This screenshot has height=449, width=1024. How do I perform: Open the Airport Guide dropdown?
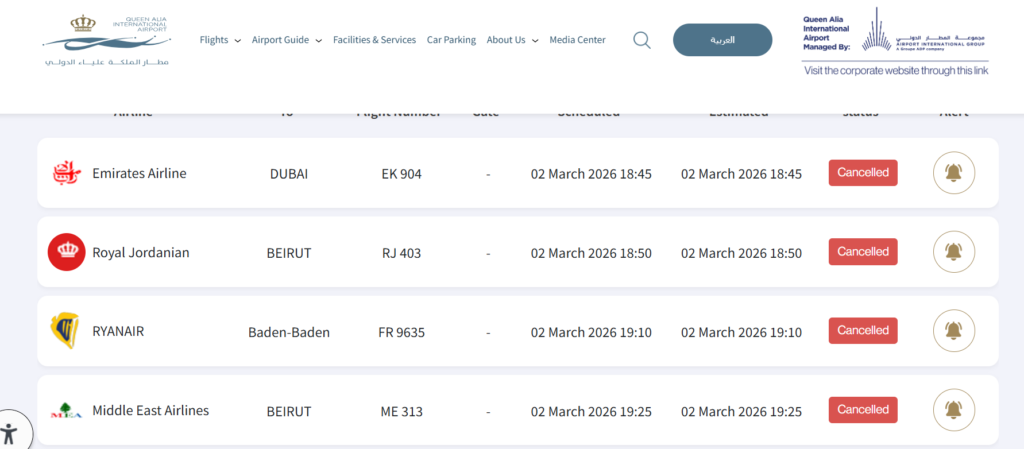286,40
